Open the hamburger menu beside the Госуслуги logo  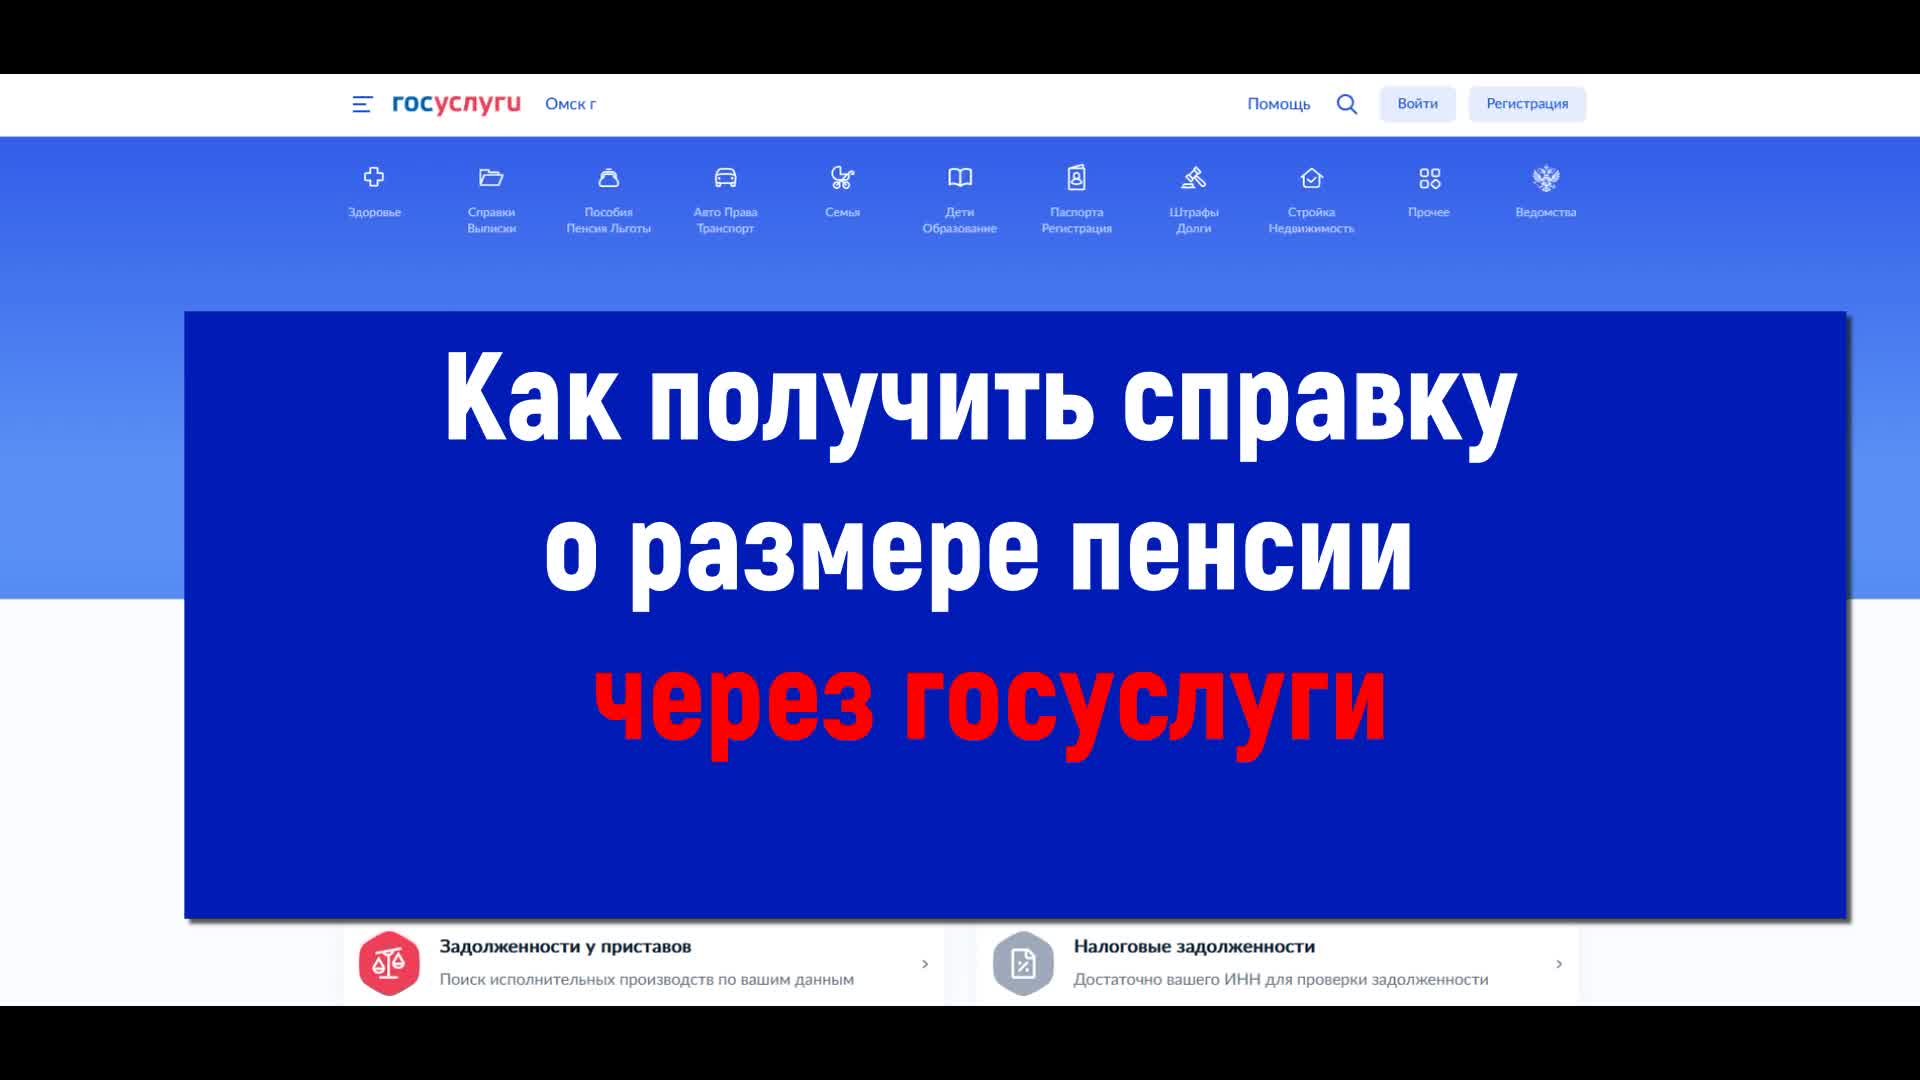[362, 104]
